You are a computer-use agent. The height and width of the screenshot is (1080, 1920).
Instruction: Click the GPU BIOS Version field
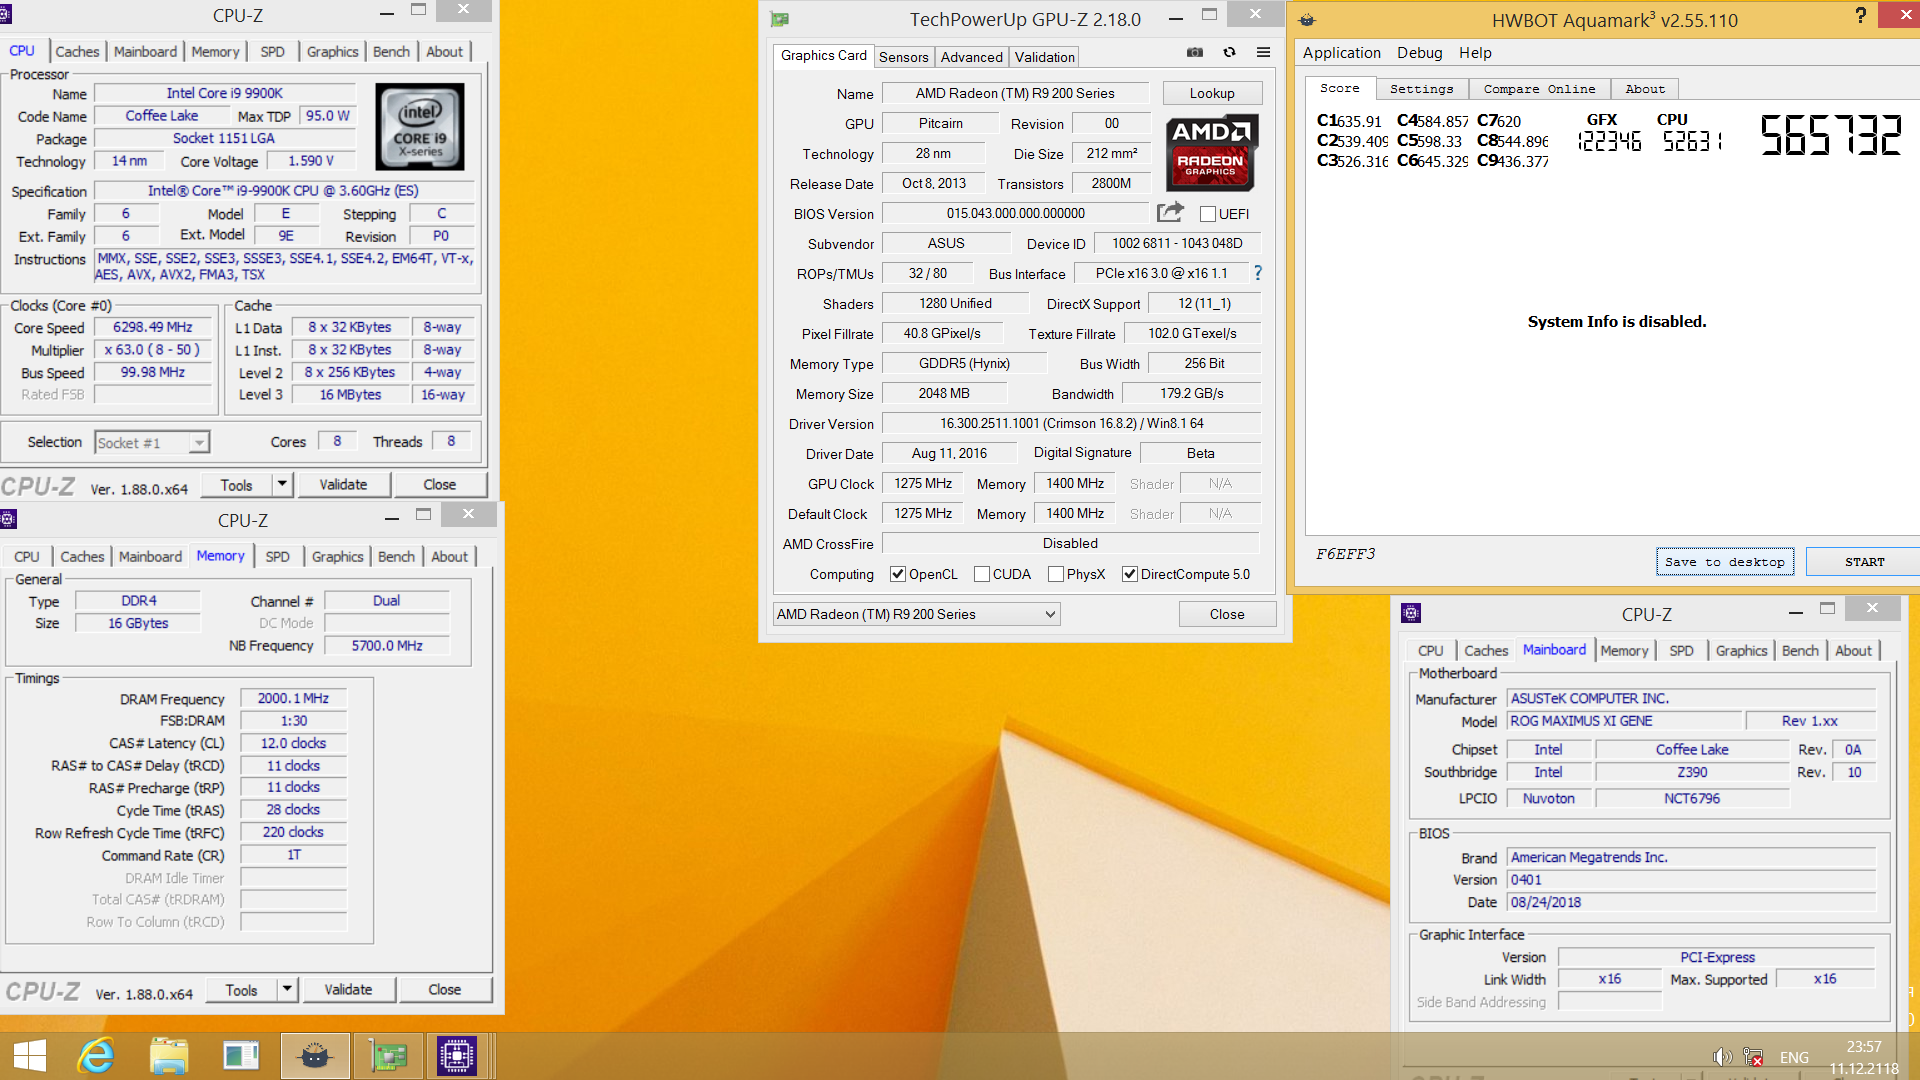(x=1016, y=213)
